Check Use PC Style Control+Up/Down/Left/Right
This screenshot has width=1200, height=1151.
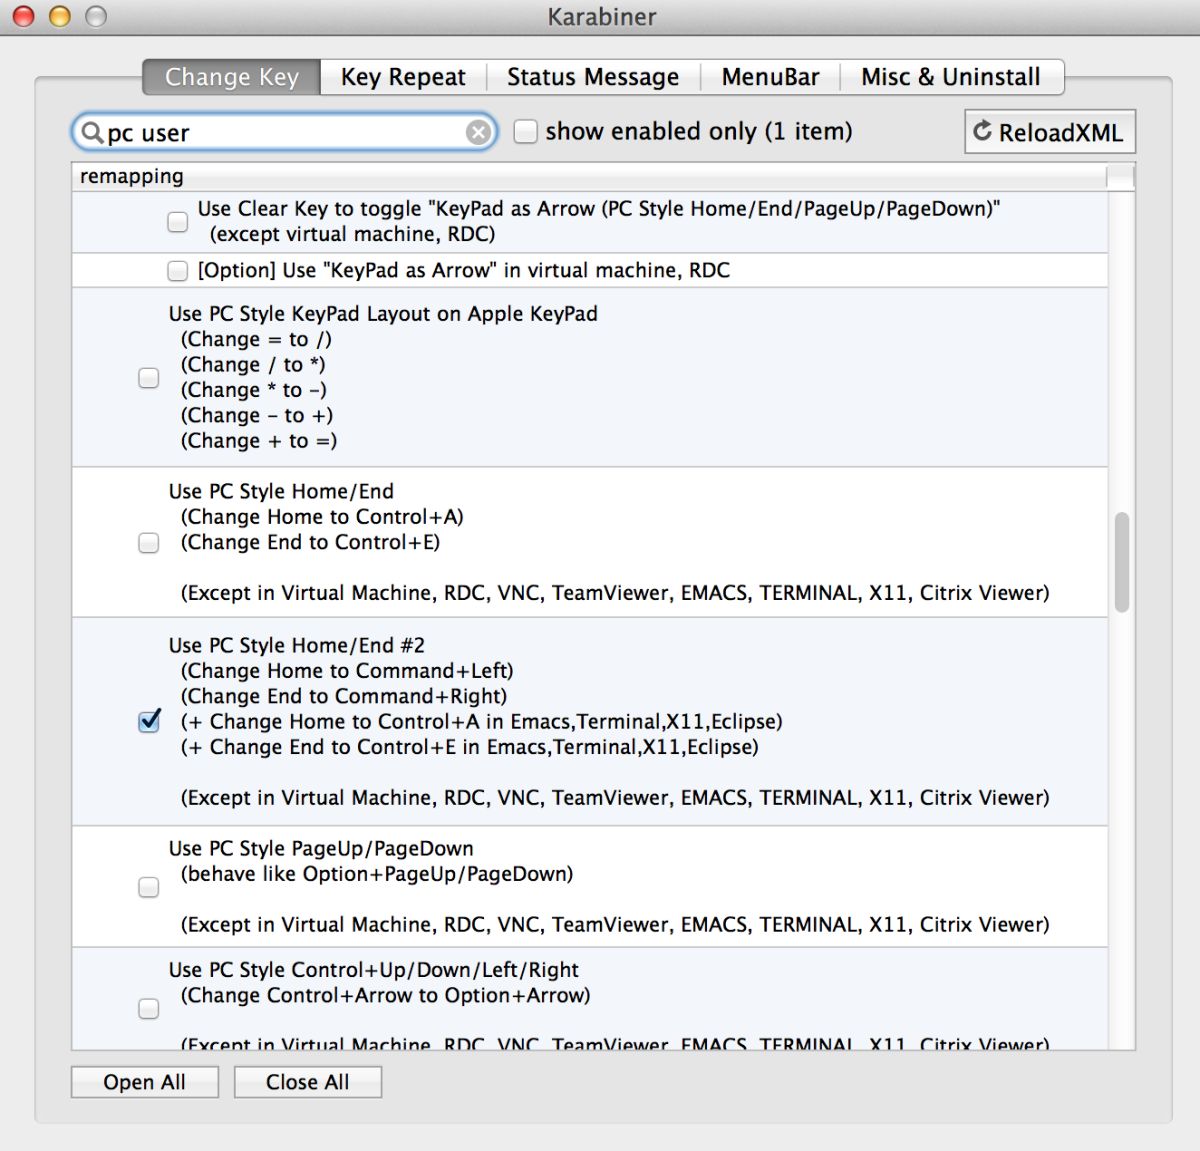click(148, 1008)
